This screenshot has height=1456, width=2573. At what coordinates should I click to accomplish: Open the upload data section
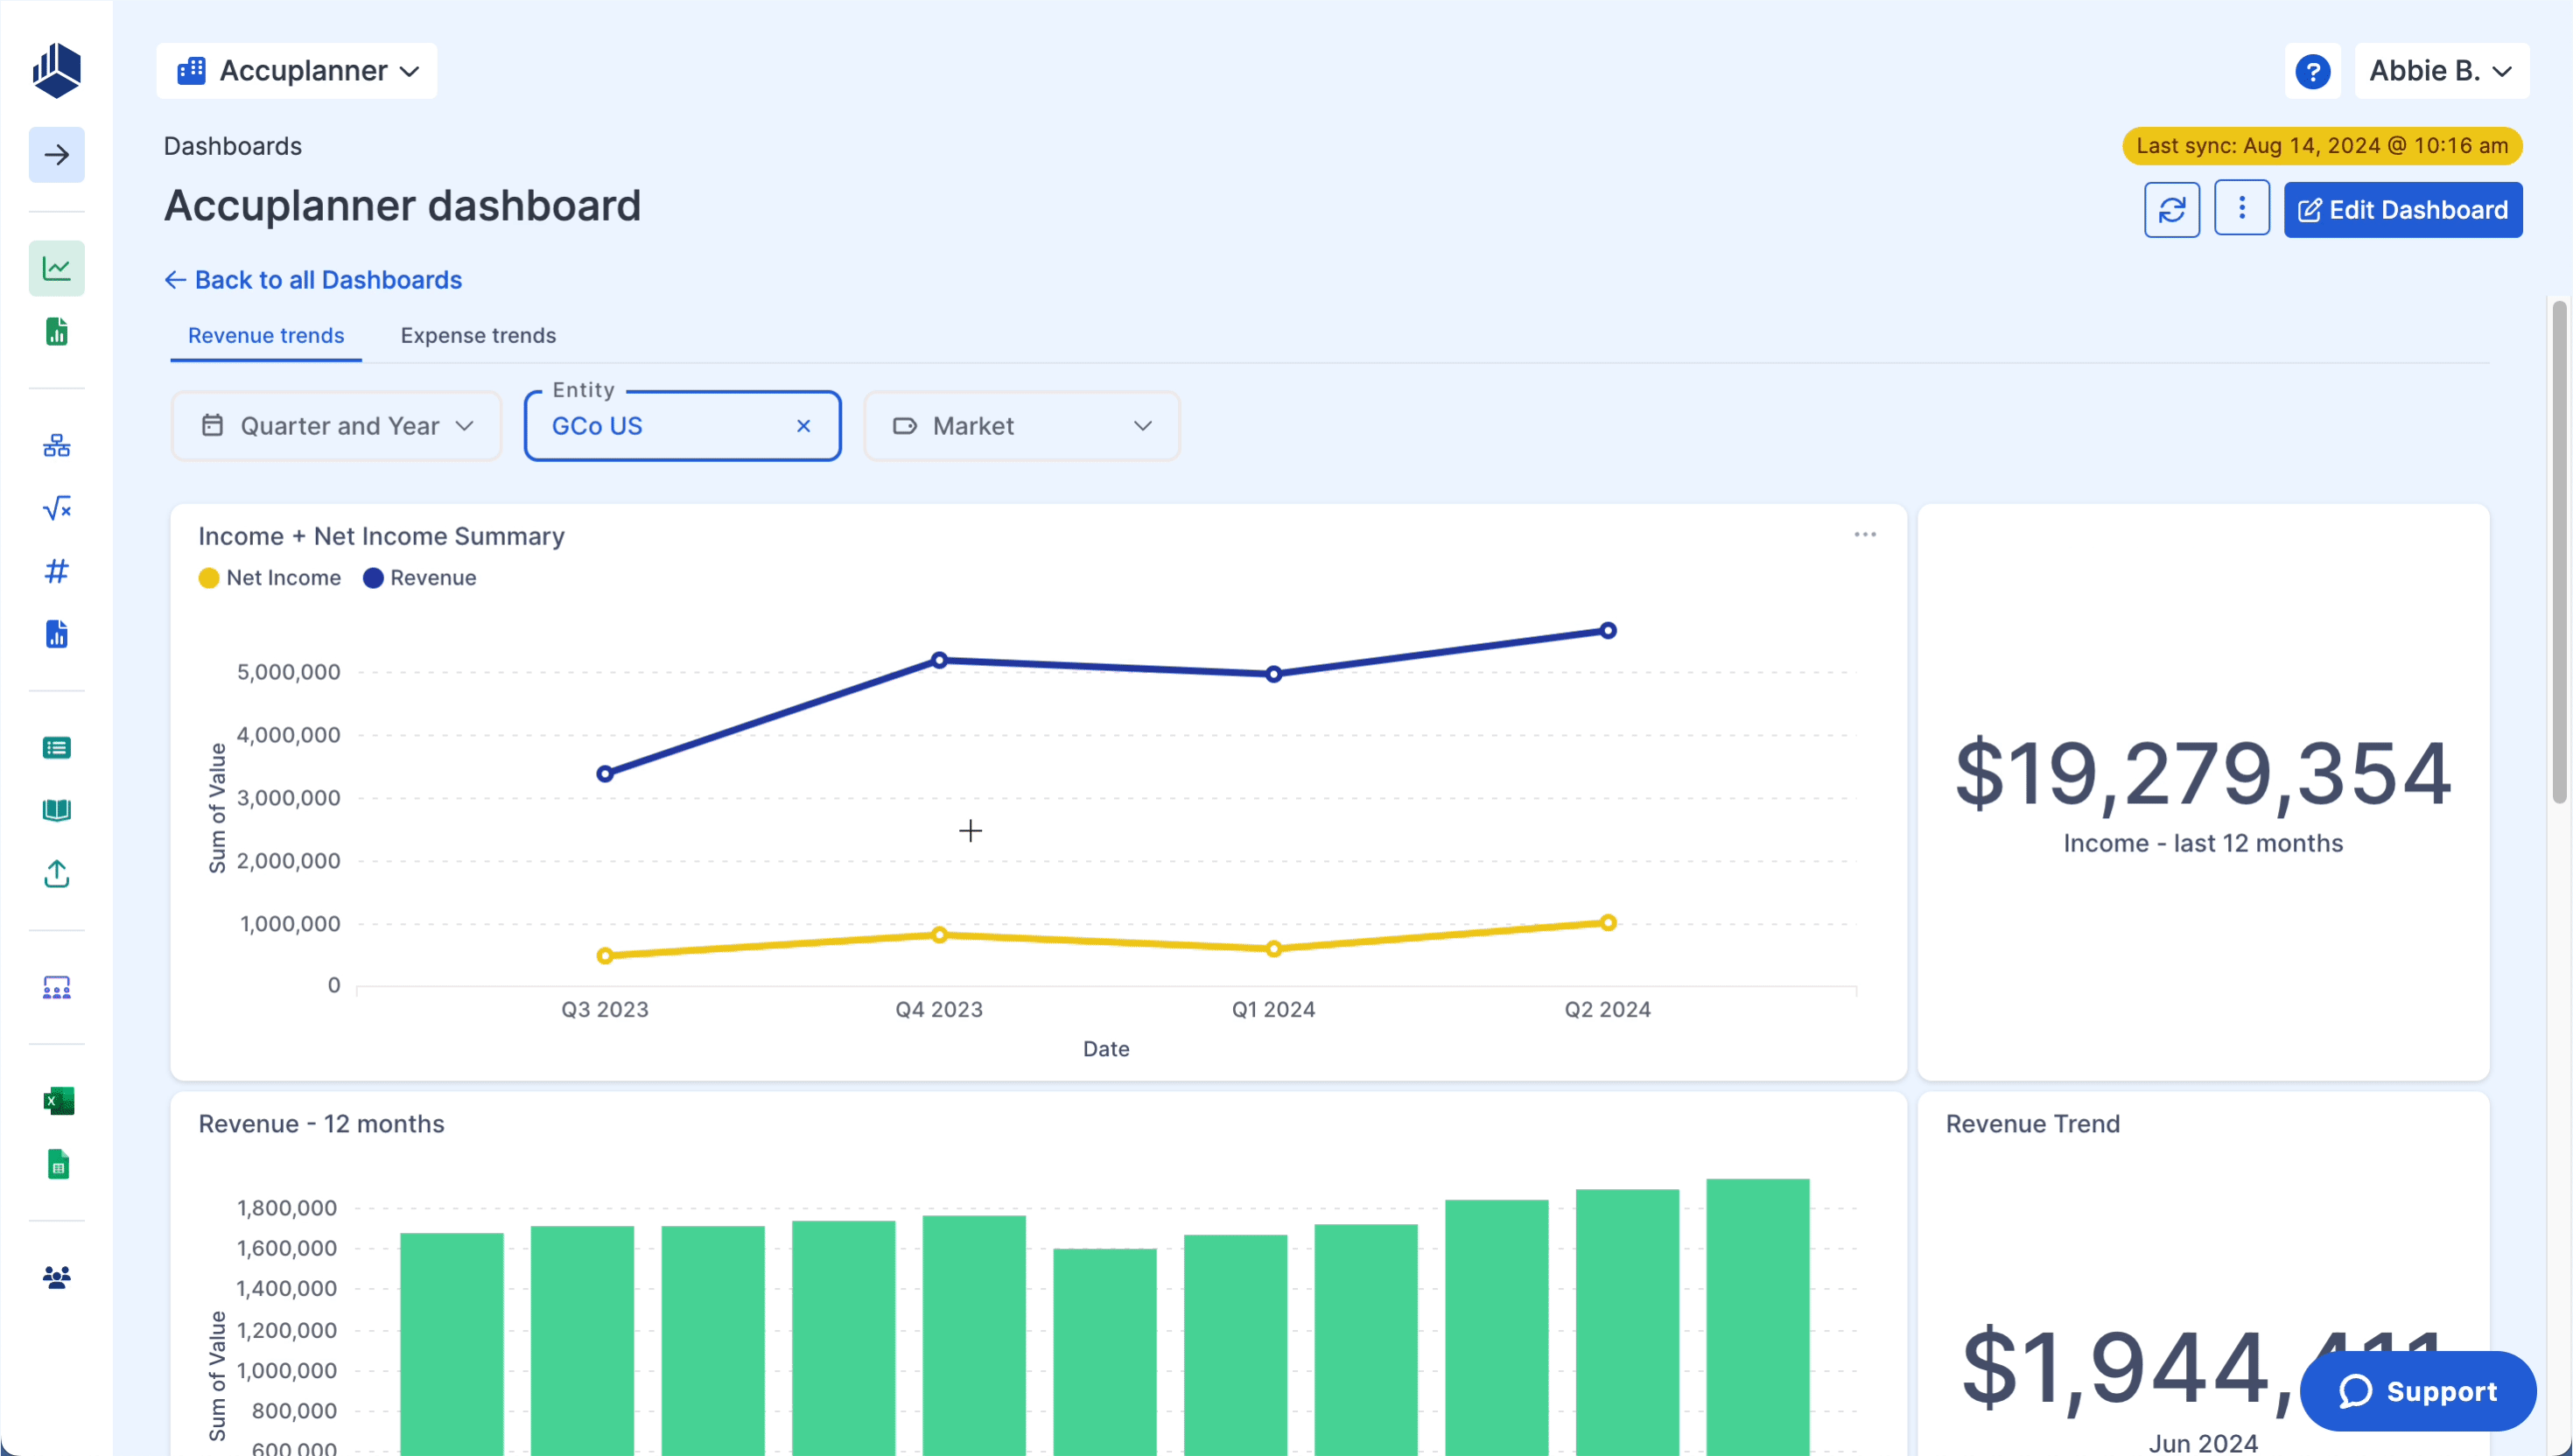click(x=56, y=874)
